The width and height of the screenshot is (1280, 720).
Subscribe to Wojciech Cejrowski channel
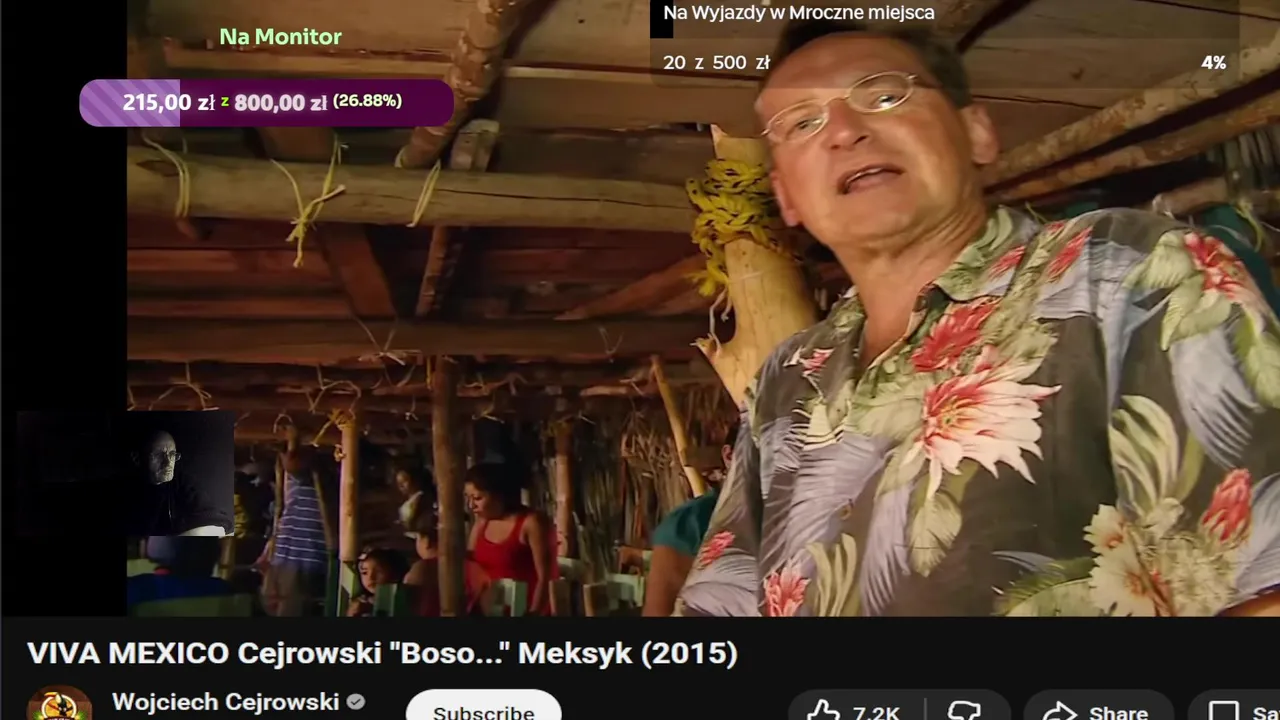click(x=483, y=707)
